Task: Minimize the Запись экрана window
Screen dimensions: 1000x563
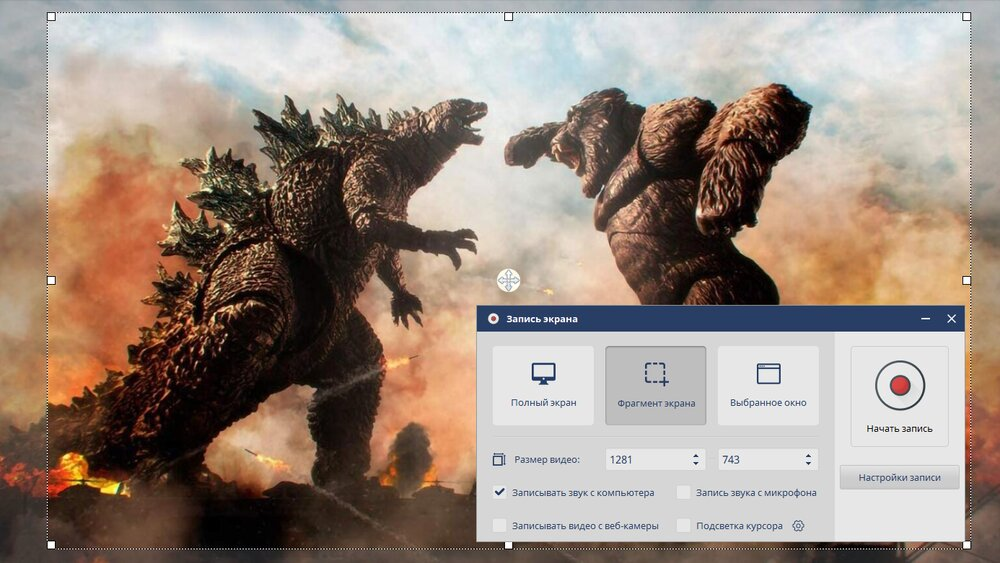Action: (x=925, y=318)
